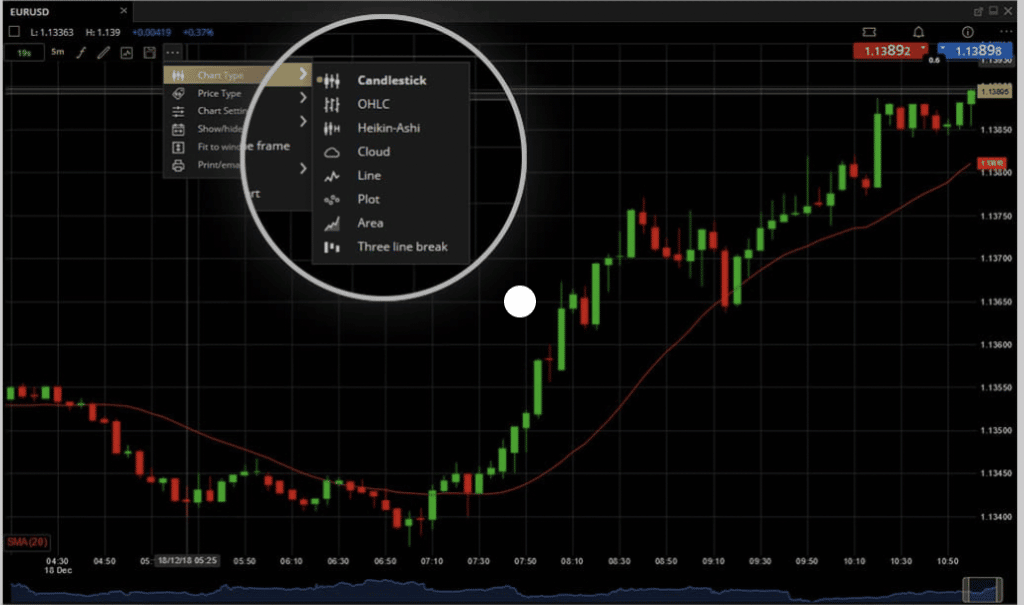Open the chart options ellipsis menu
The image size is (1024, 605).
[x=172, y=52]
